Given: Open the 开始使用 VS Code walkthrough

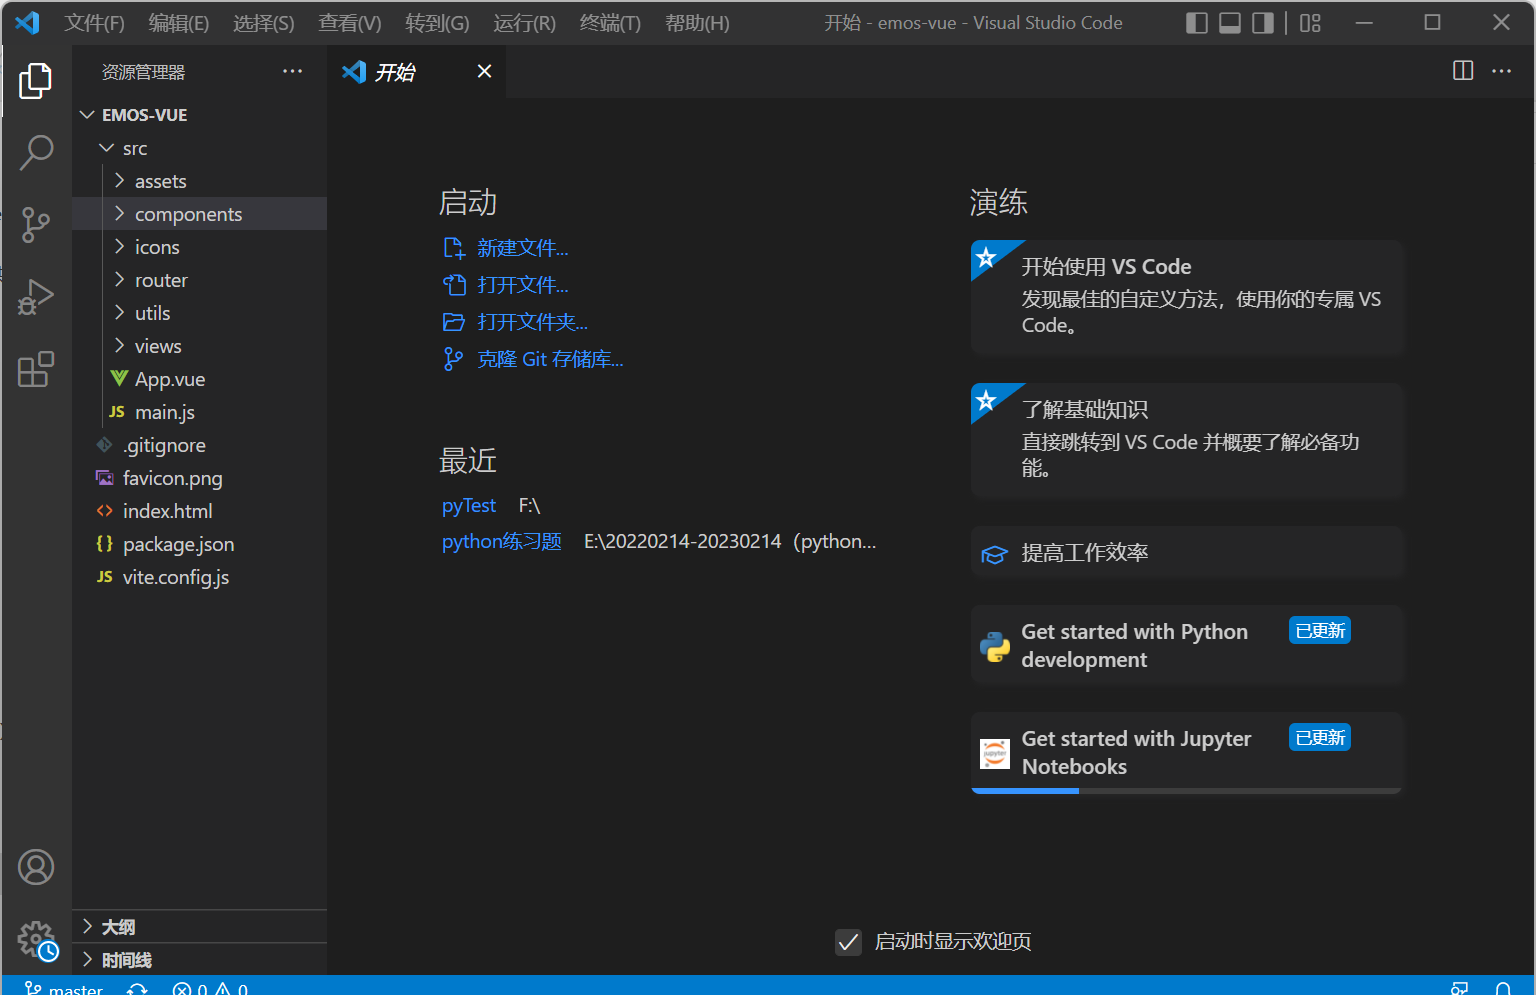Looking at the screenshot, I should (1187, 297).
